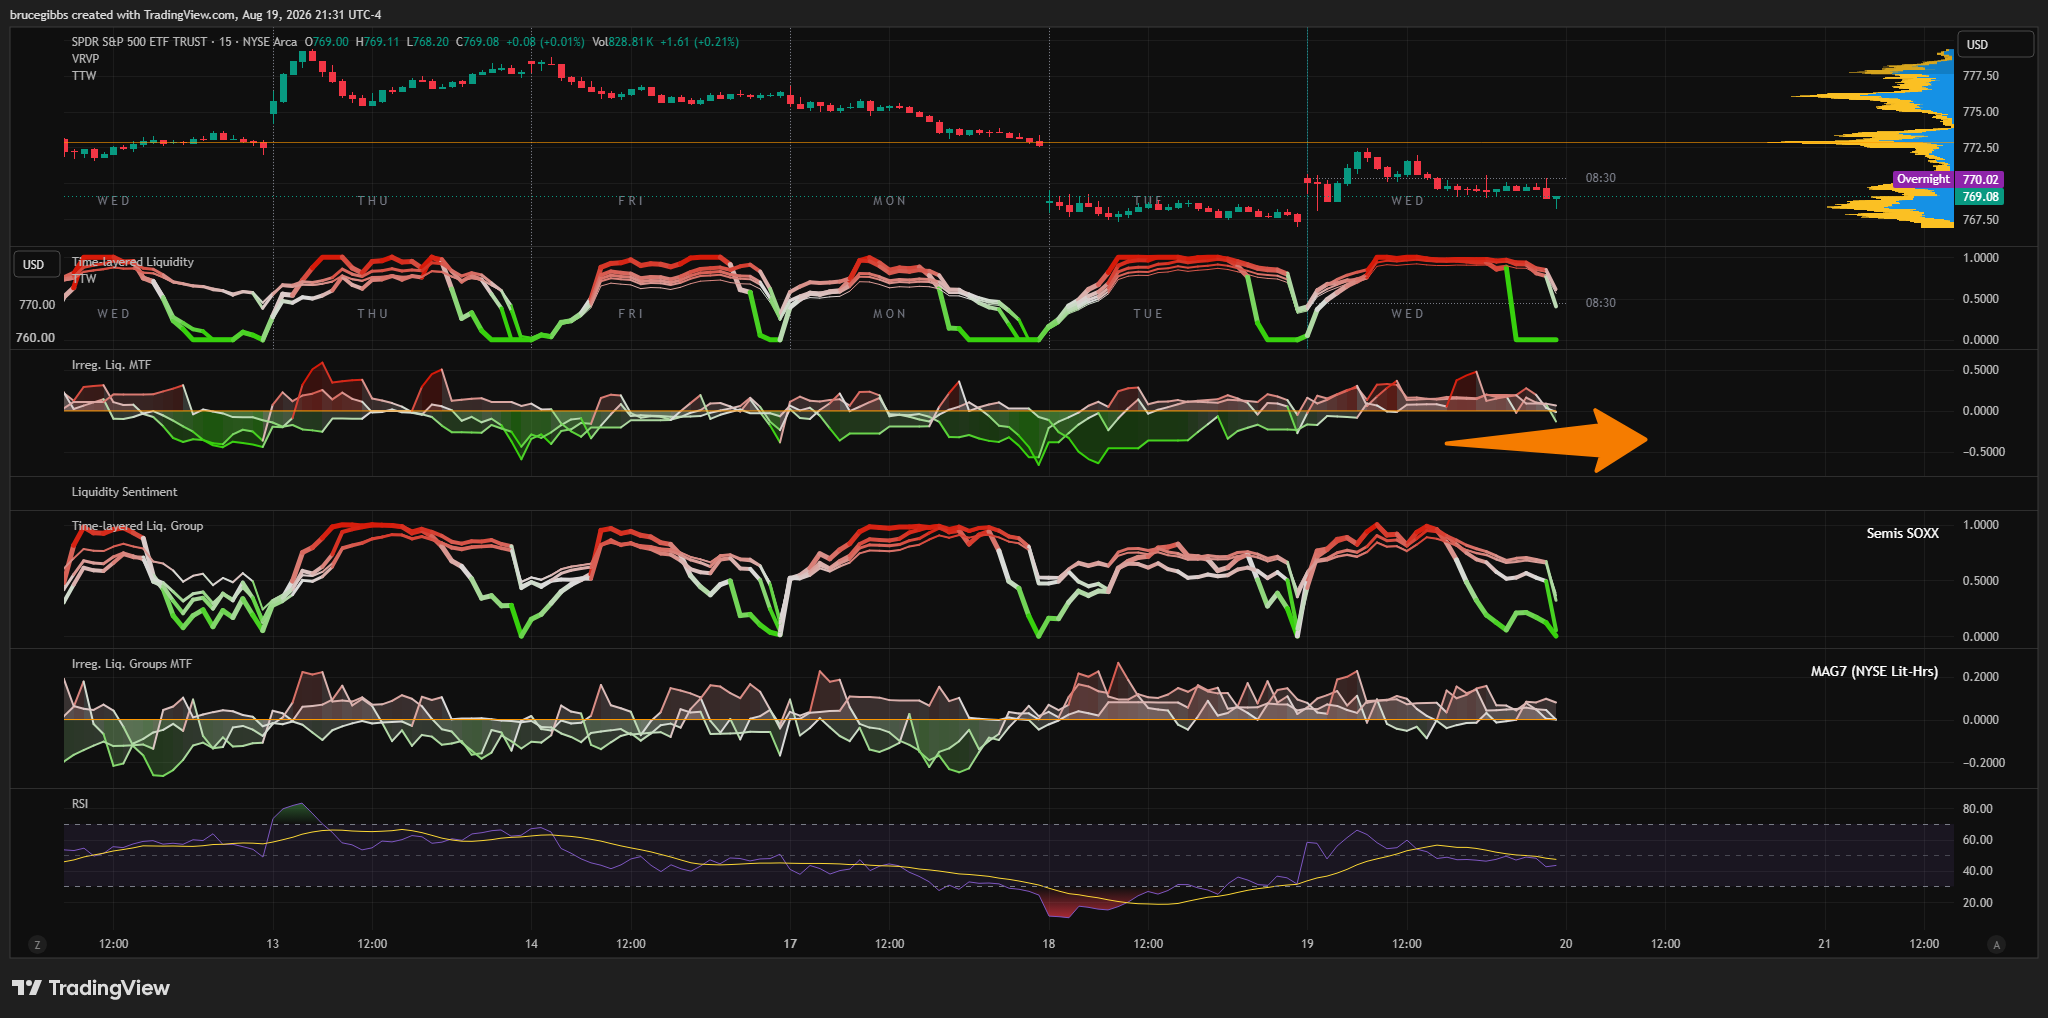Click the TTW label under VRVP
Image resolution: width=2048 pixels, height=1018 pixels.
pyautogui.click(x=84, y=76)
